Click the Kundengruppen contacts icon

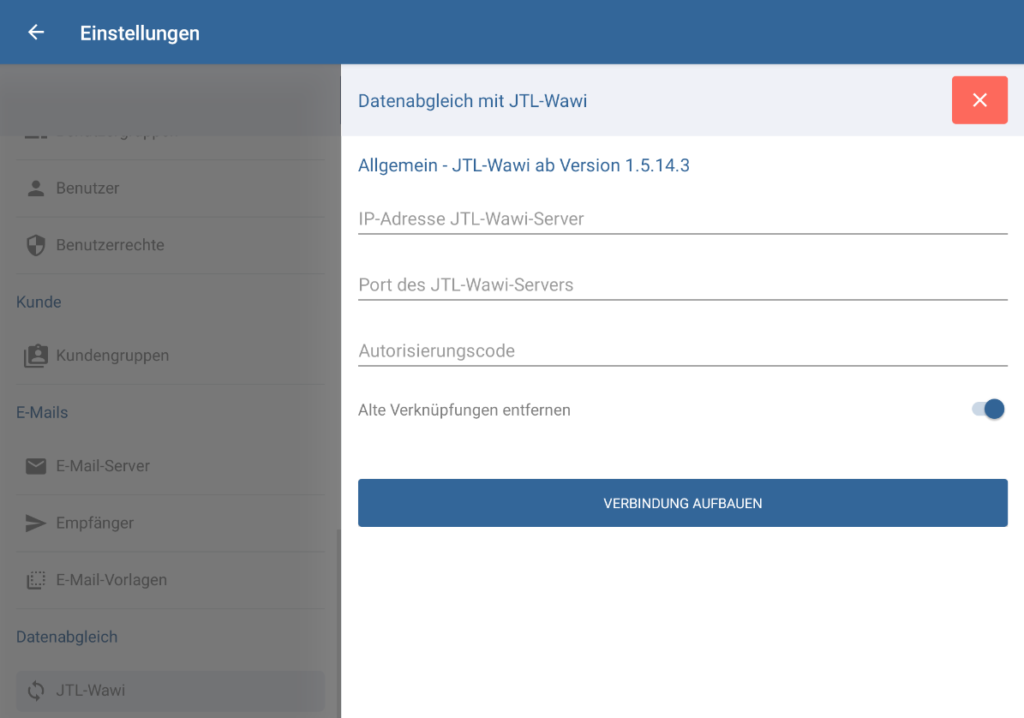coord(35,355)
